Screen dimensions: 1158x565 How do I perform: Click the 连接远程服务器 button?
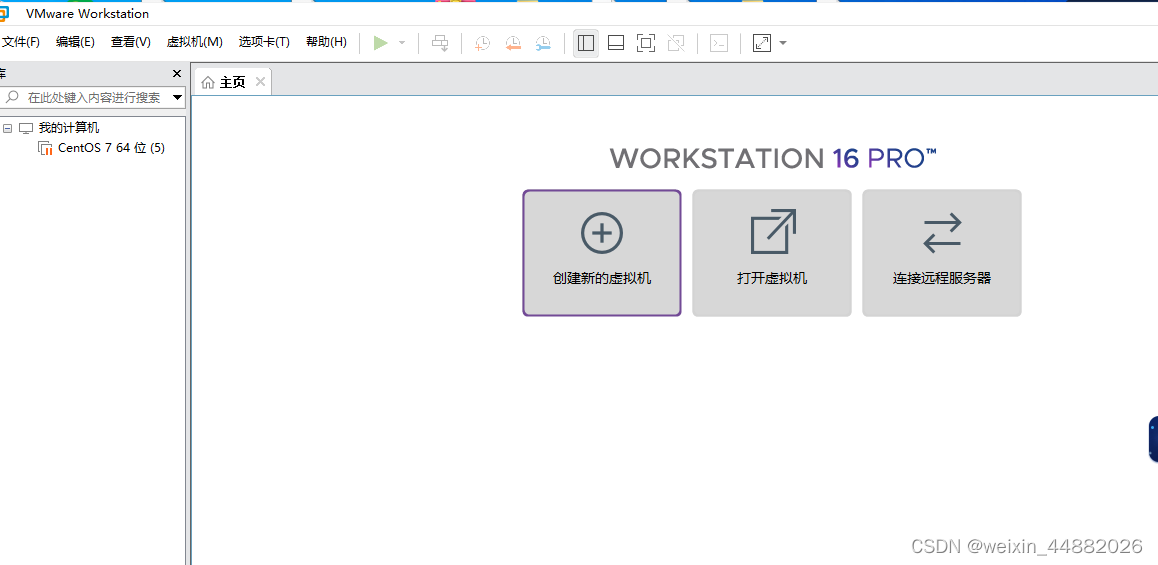[942, 253]
